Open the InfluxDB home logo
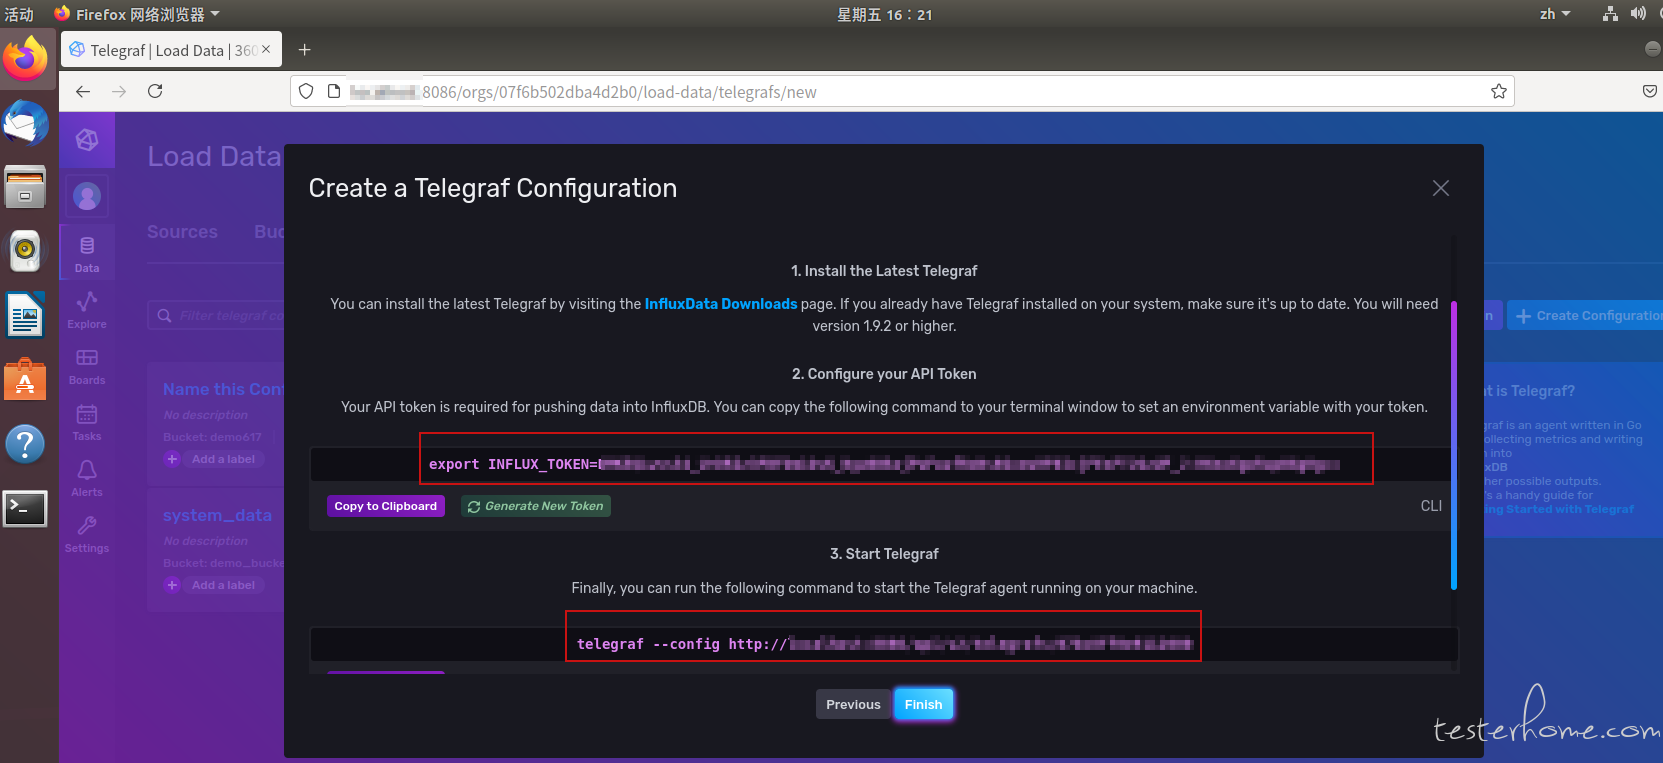The height and width of the screenshot is (763, 1663). 87,140
